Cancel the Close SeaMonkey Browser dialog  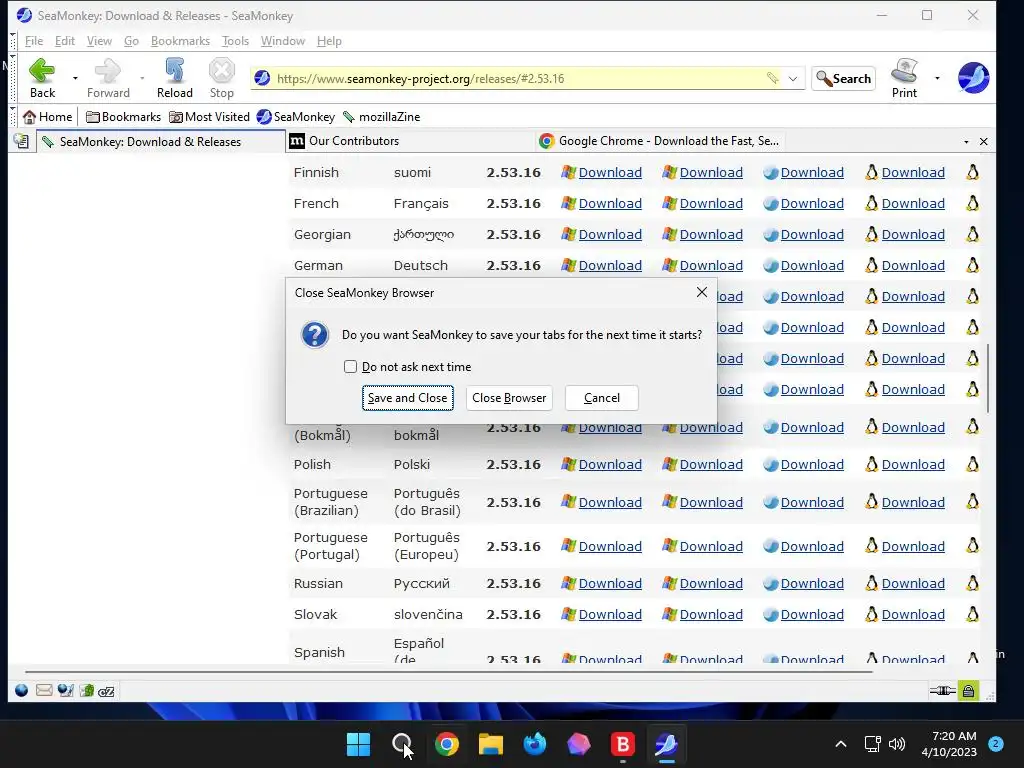601,398
